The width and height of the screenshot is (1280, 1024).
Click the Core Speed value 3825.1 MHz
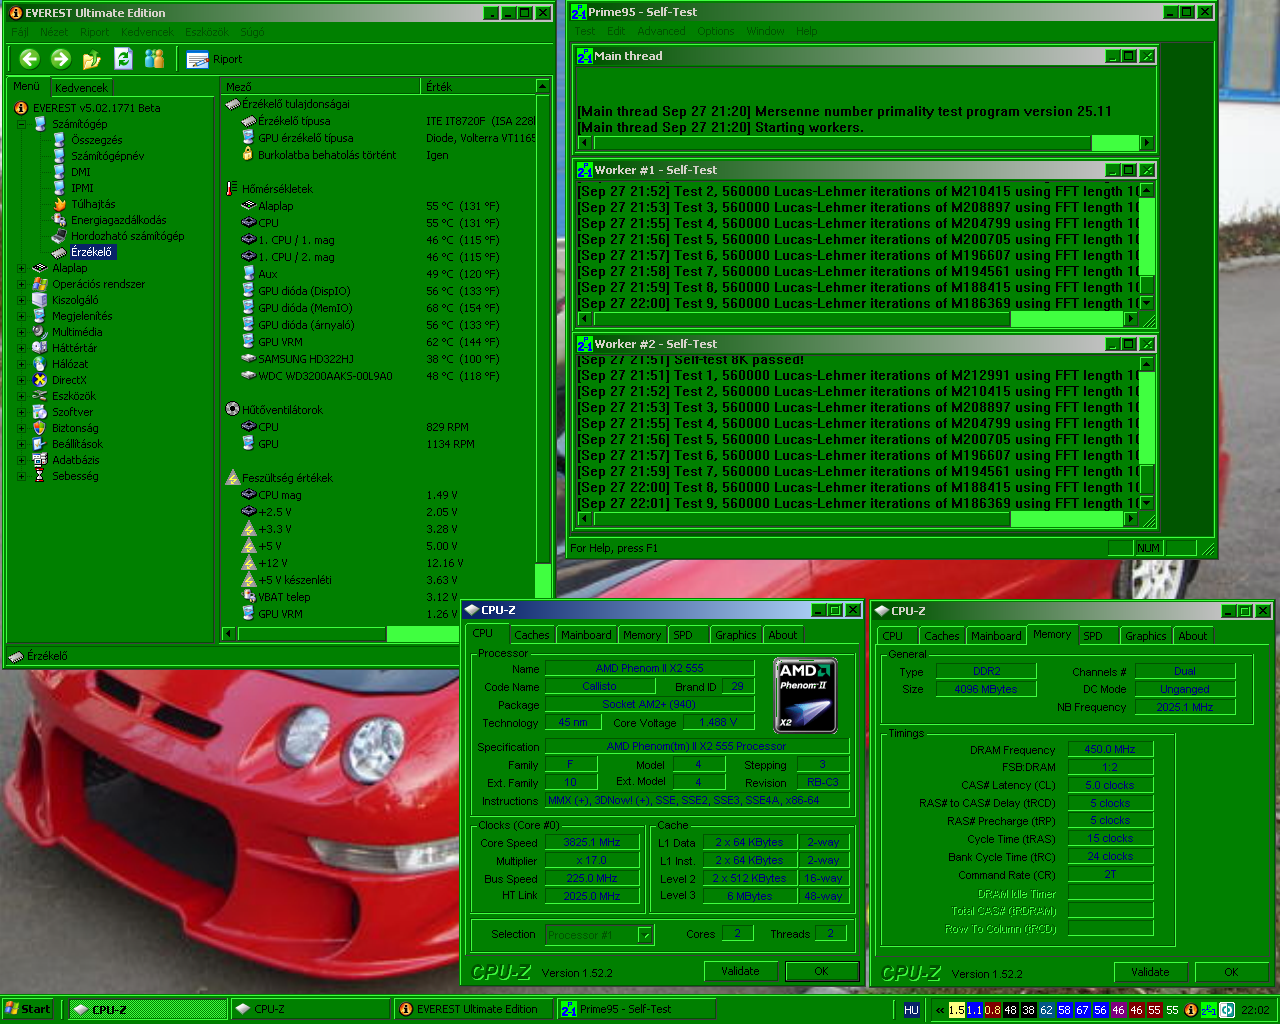[x=592, y=842]
